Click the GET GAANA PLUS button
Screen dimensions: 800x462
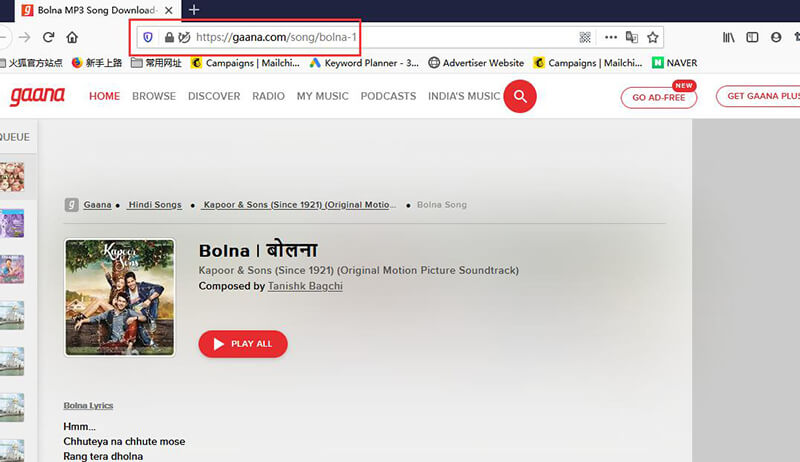(x=760, y=96)
